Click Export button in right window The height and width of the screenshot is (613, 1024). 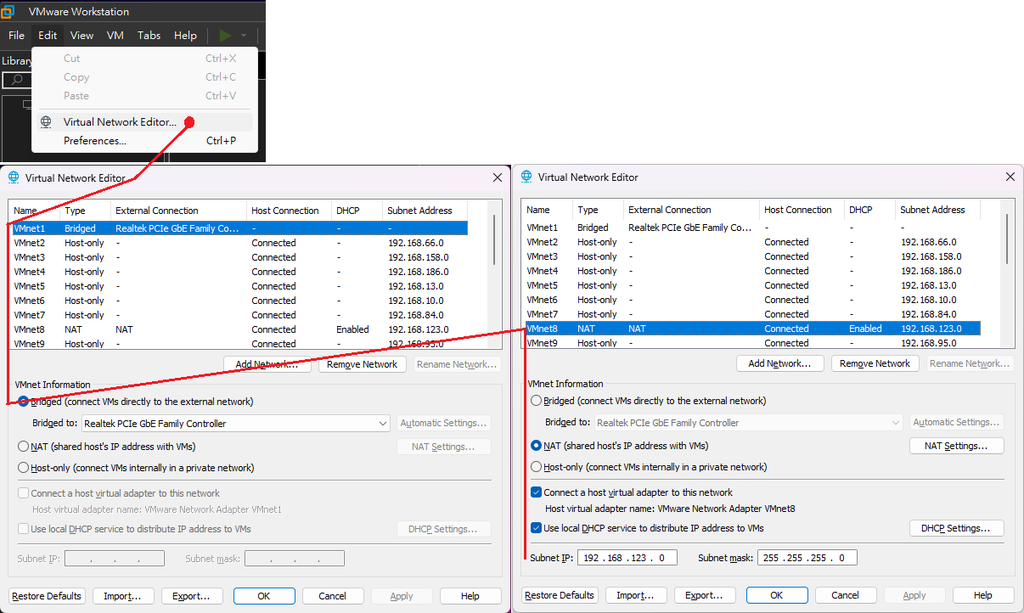click(x=704, y=595)
